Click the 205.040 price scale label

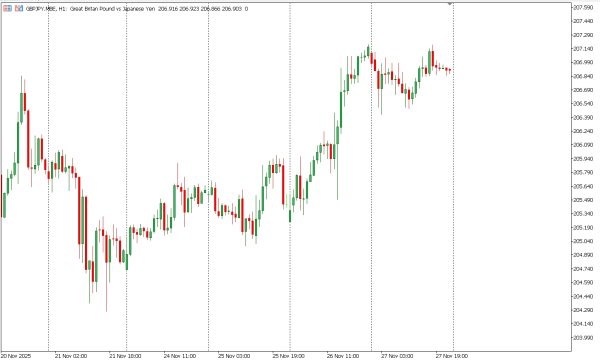pos(582,241)
